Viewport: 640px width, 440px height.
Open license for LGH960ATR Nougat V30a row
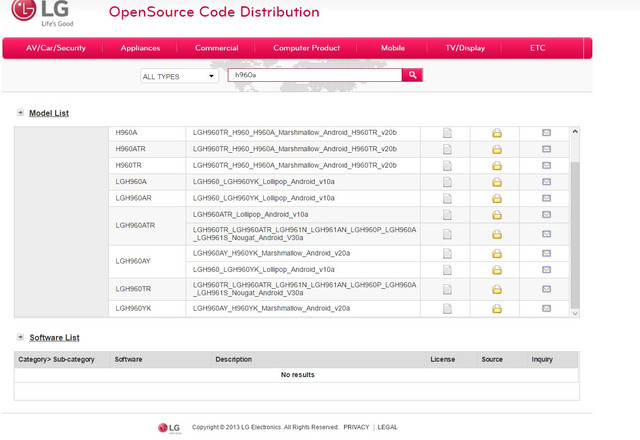pos(447,234)
